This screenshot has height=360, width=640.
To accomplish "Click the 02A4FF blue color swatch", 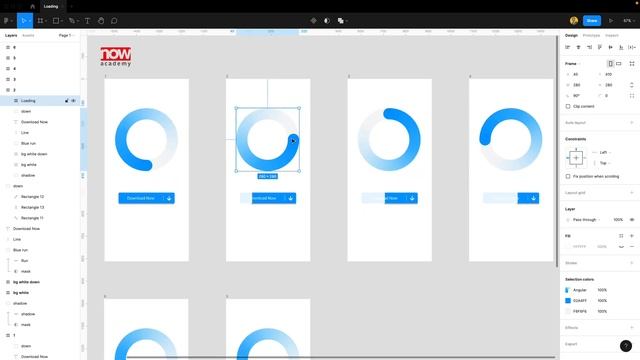I will click(x=568, y=300).
